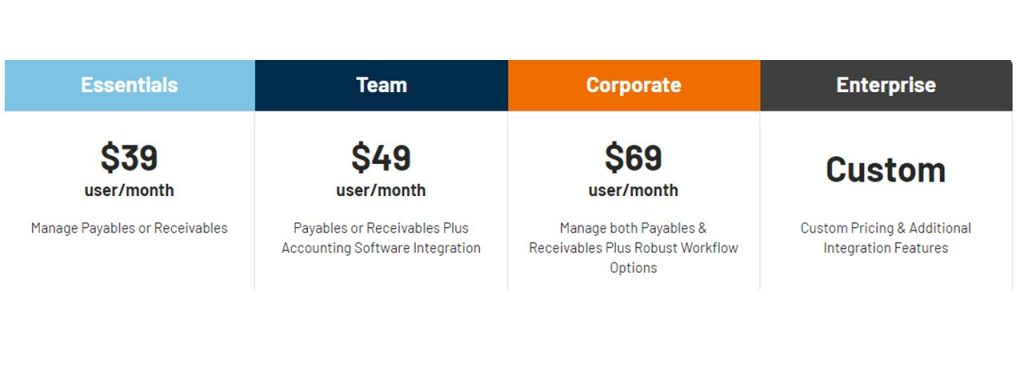Click Custom Pricing & Additional text
1024x384 pixels.
click(886, 229)
